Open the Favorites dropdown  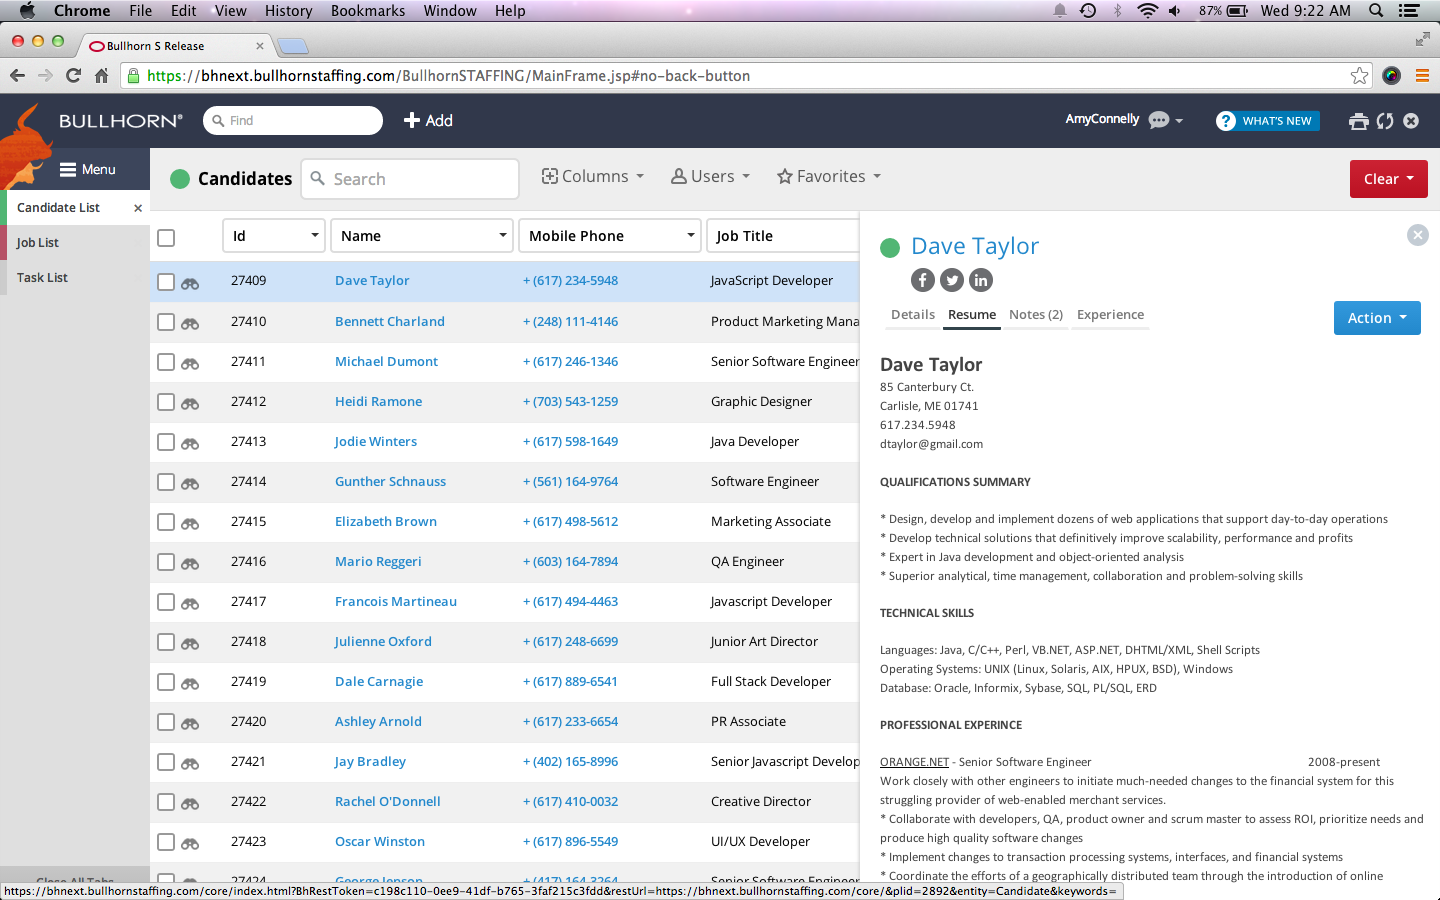coord(829,177)
